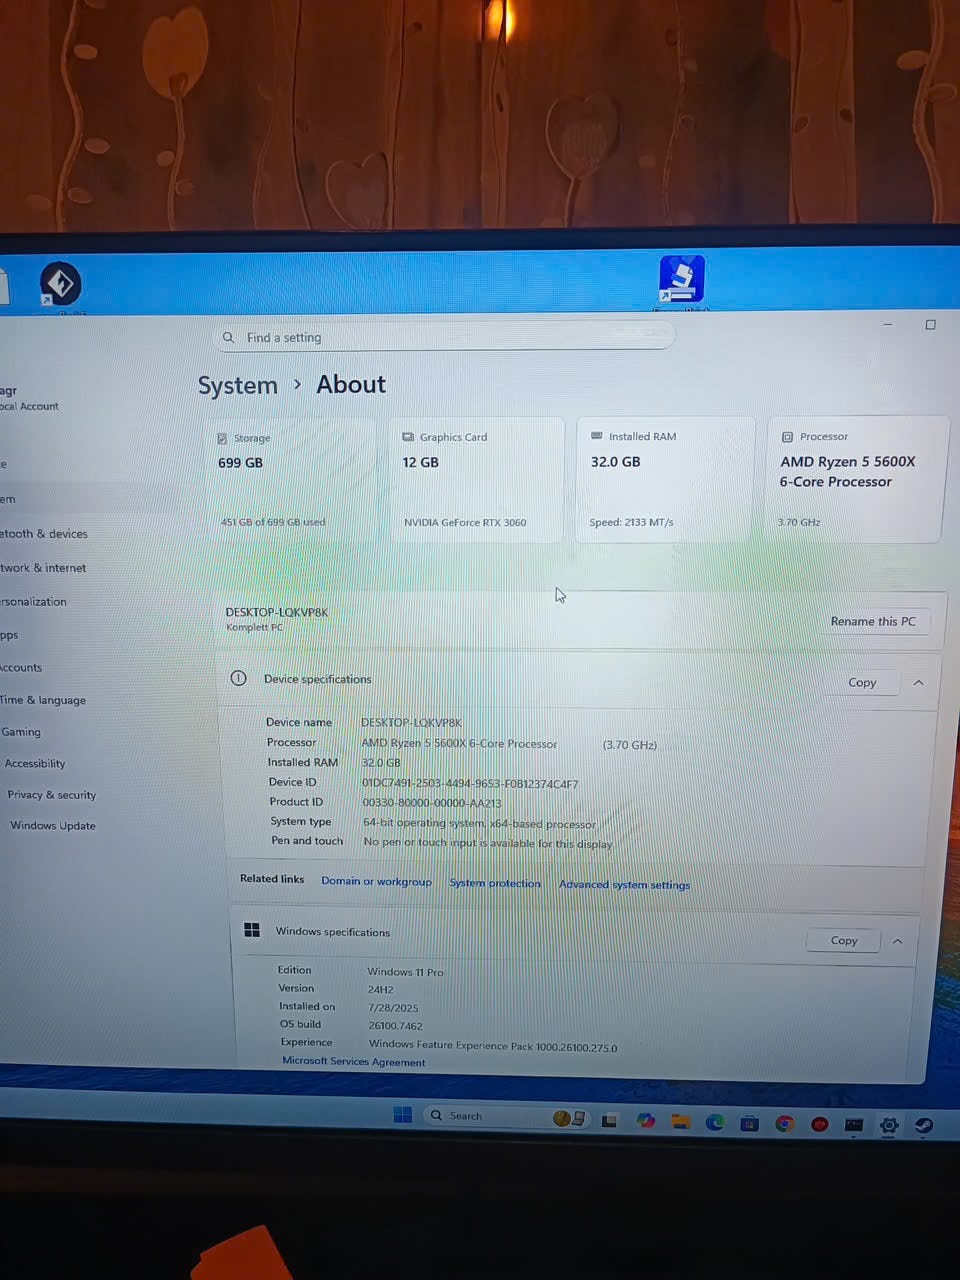Collapse the Device specifications section
The height and width of the screenshot is (1280, 960).
click(918, 683)
